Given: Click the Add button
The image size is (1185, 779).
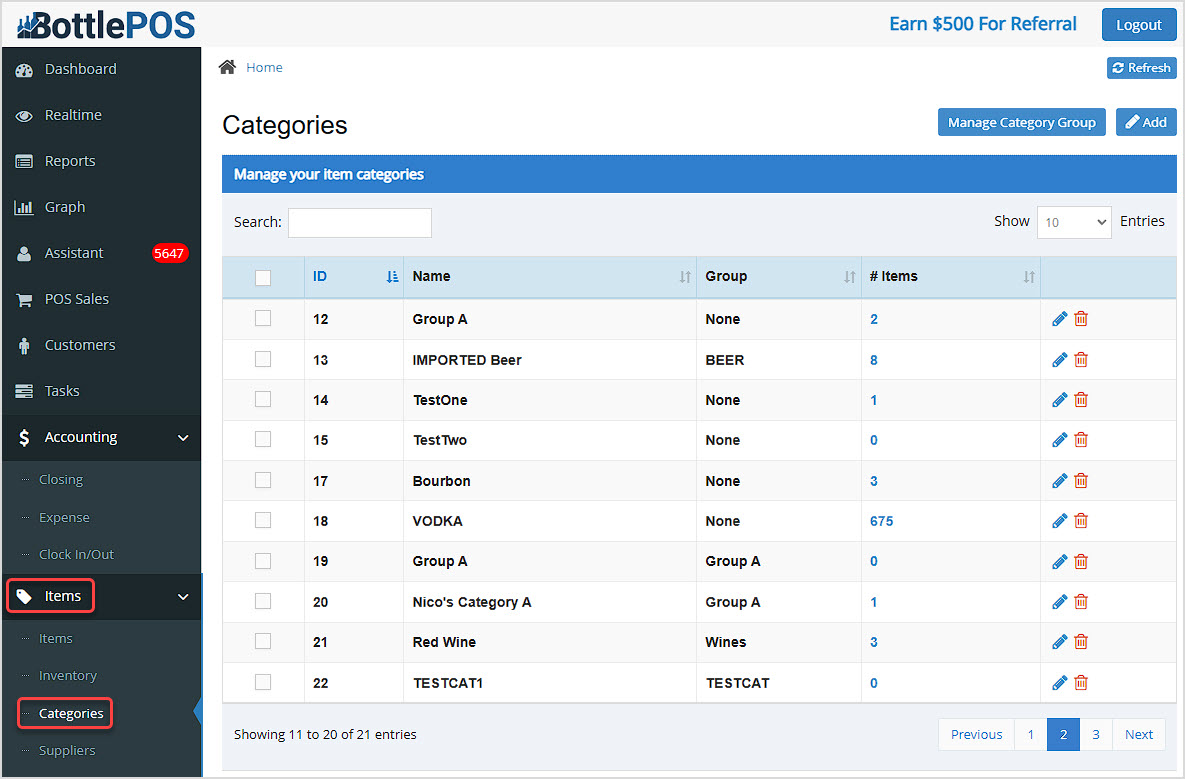Looking at the screenshot, I should point(1146,121).
